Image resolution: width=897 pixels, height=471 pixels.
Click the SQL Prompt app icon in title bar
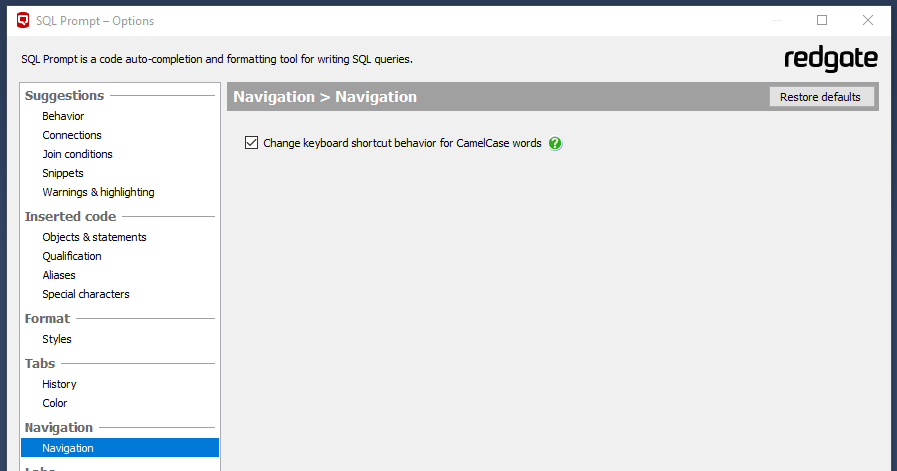pos(23,21)
